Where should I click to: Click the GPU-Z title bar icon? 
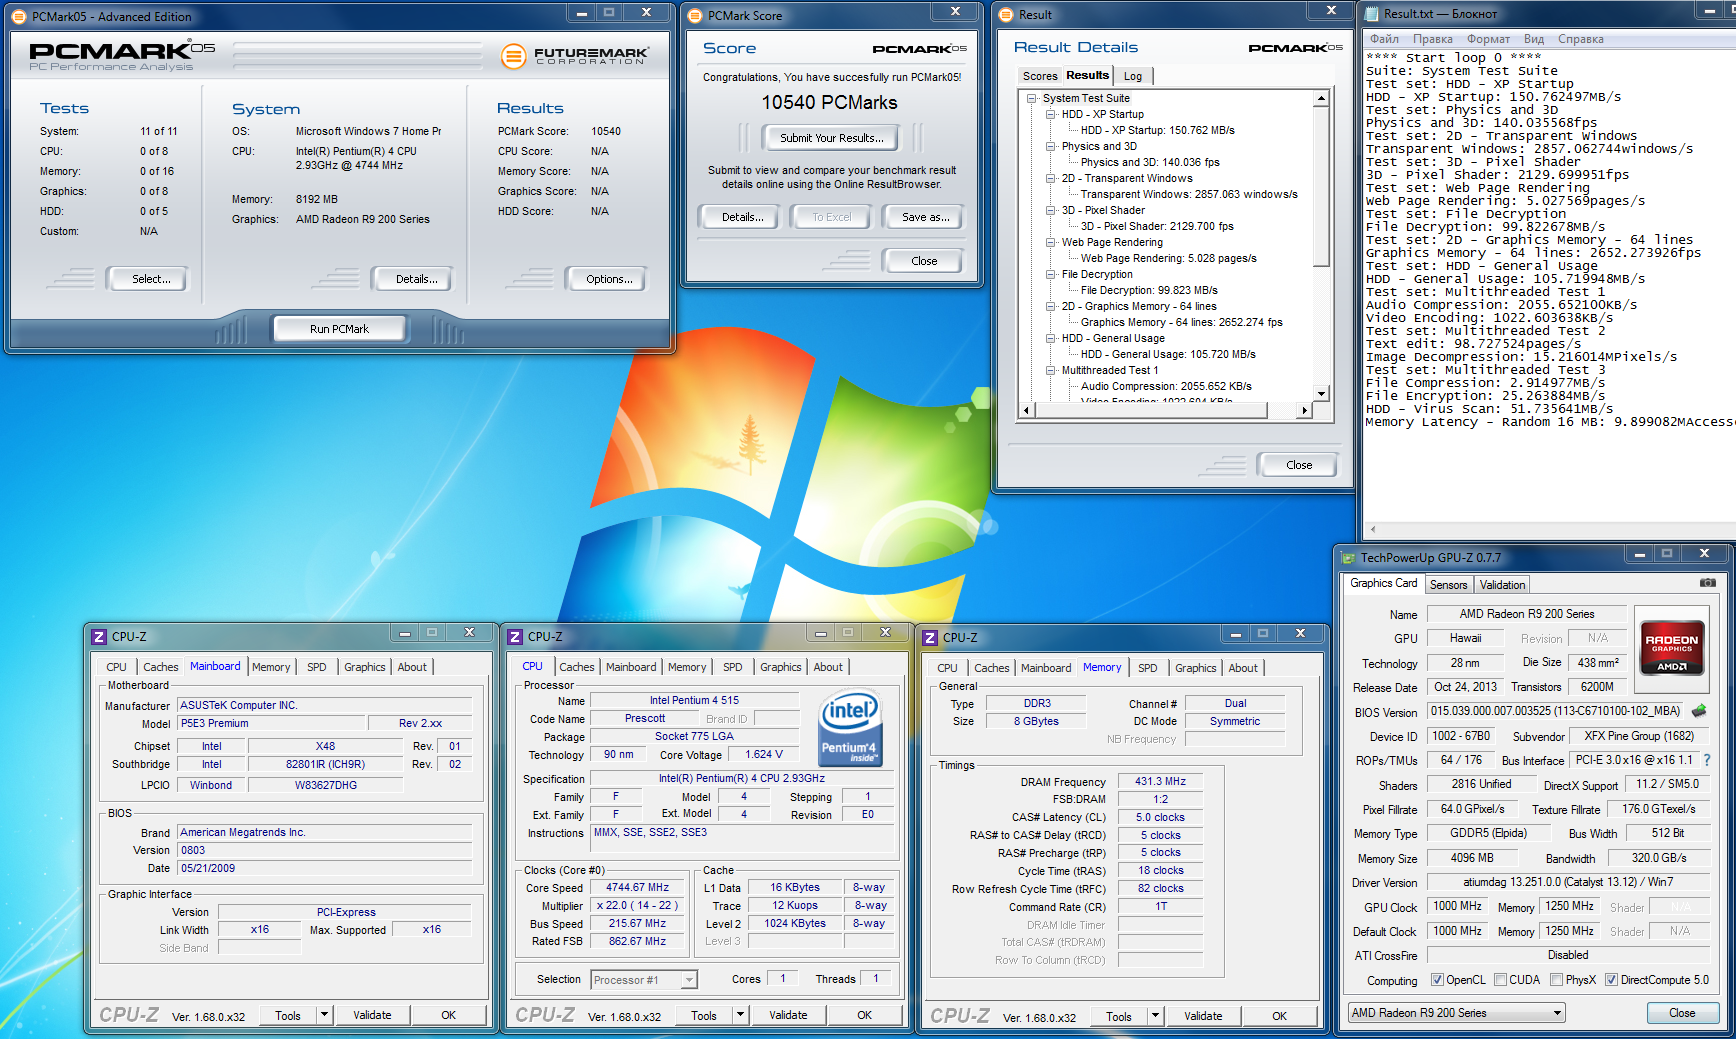(x=1349, y=558)
